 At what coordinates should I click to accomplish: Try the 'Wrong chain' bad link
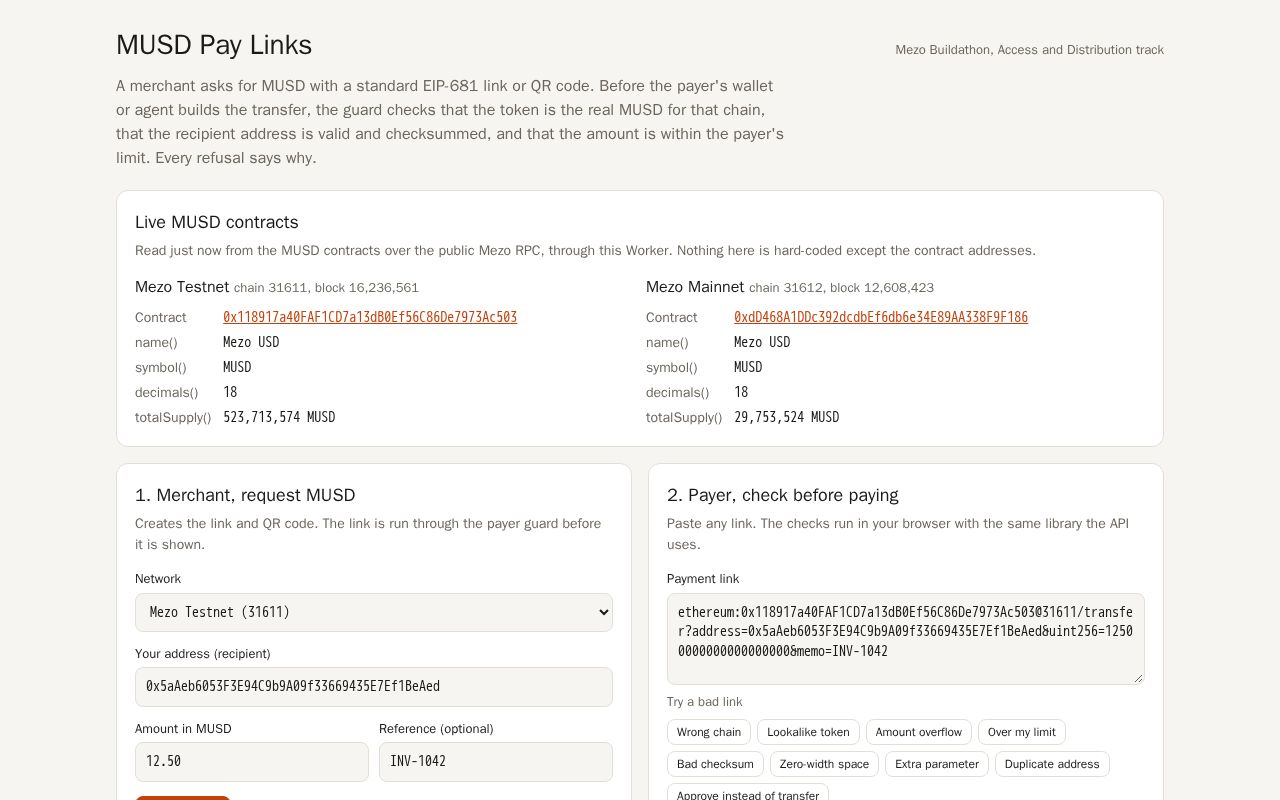click(709, 732)
